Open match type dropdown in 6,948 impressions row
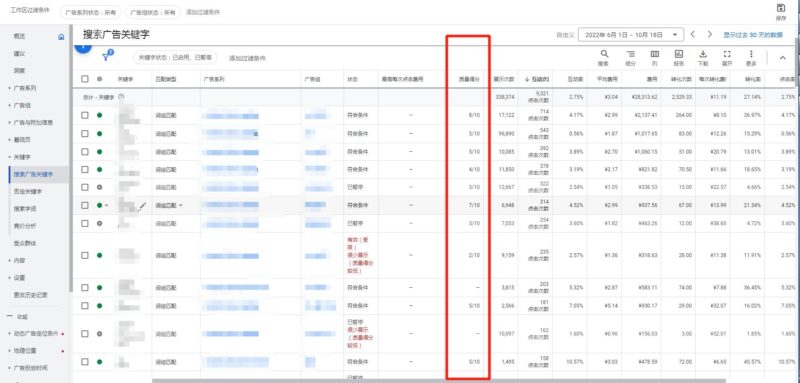Screen dimensions: 800x383 pyautogui.click(x=180, y=206)
